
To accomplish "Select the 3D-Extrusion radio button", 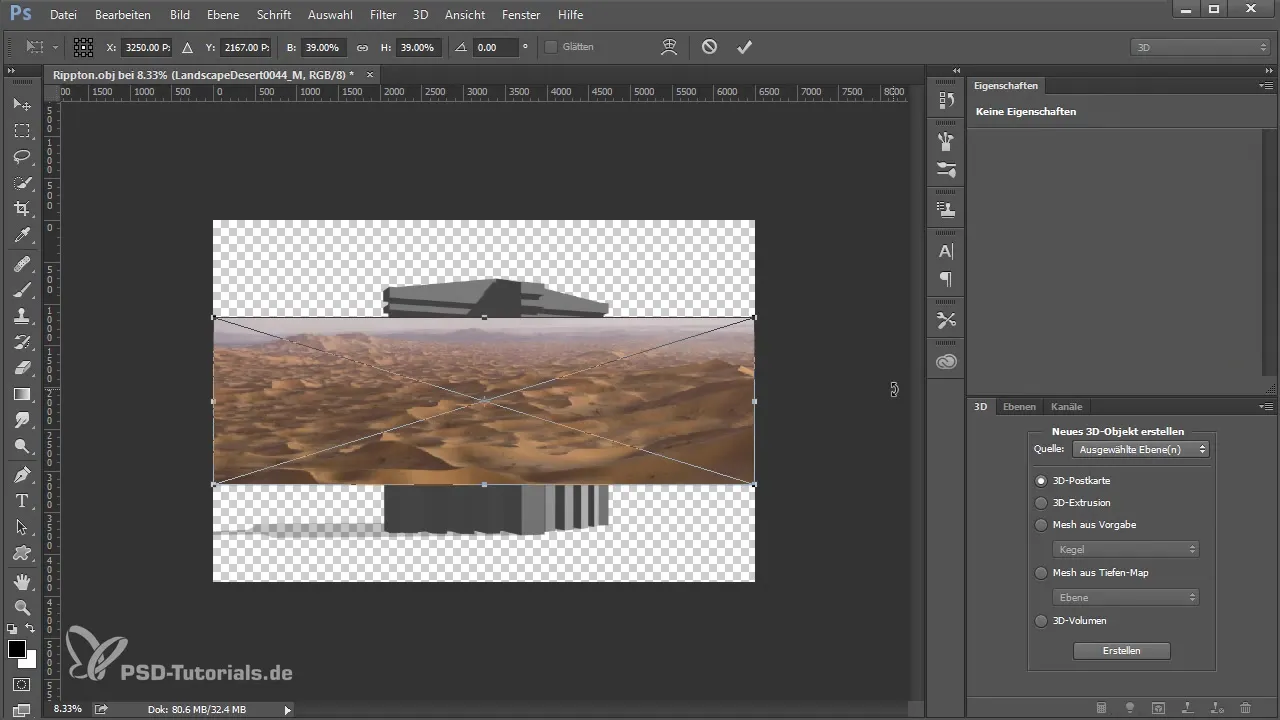I will (1041, 503).
